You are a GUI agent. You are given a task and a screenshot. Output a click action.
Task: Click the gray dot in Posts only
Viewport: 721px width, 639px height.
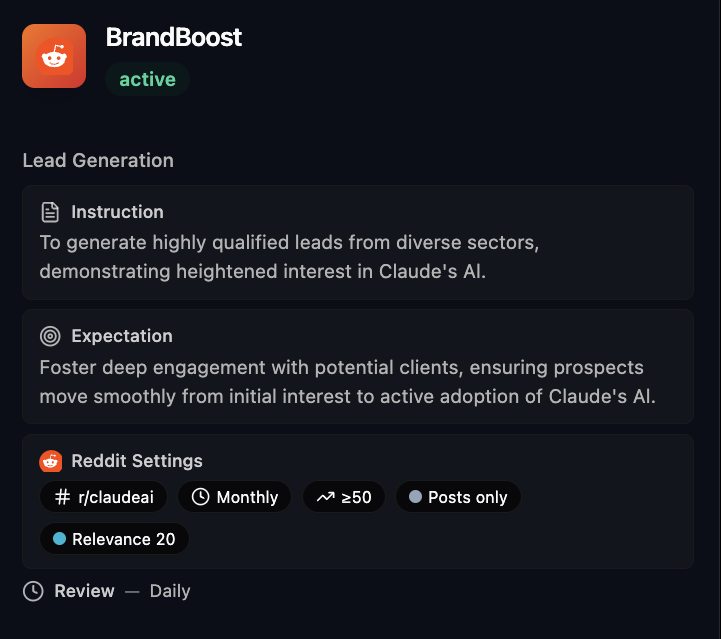(x=416, y=497)
